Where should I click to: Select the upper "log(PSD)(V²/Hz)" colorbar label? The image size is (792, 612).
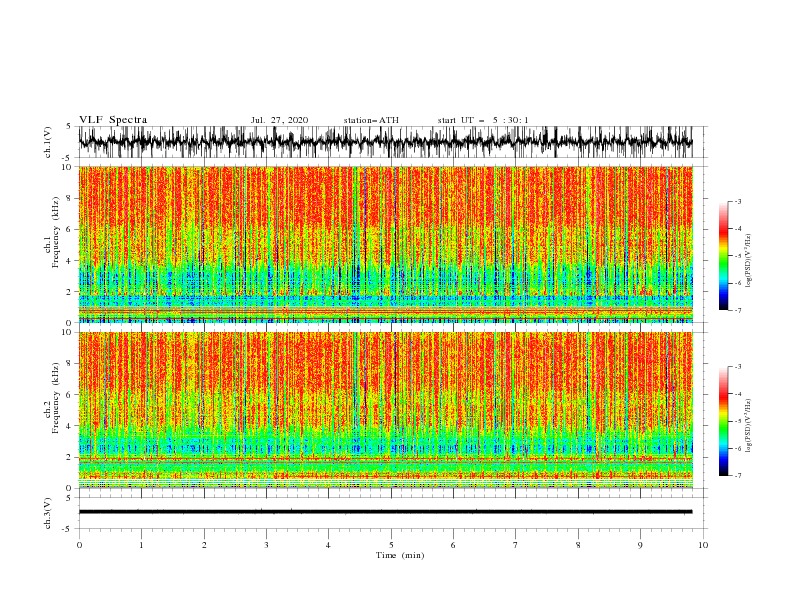[748, 261]
